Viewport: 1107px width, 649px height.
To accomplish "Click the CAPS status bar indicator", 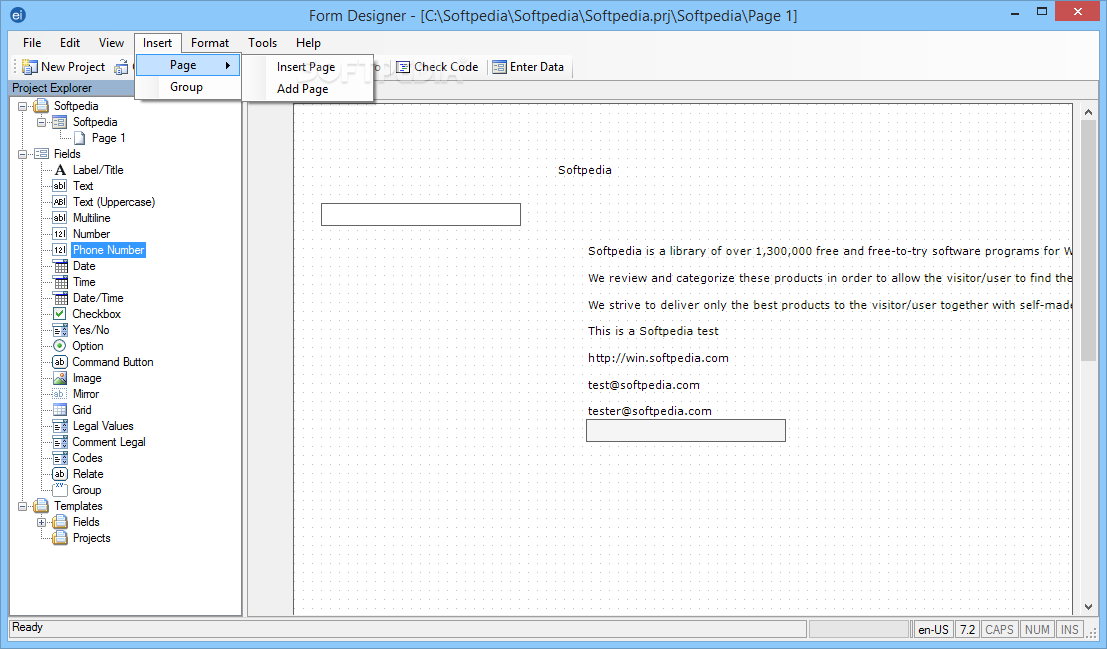I will click(999, 629).
